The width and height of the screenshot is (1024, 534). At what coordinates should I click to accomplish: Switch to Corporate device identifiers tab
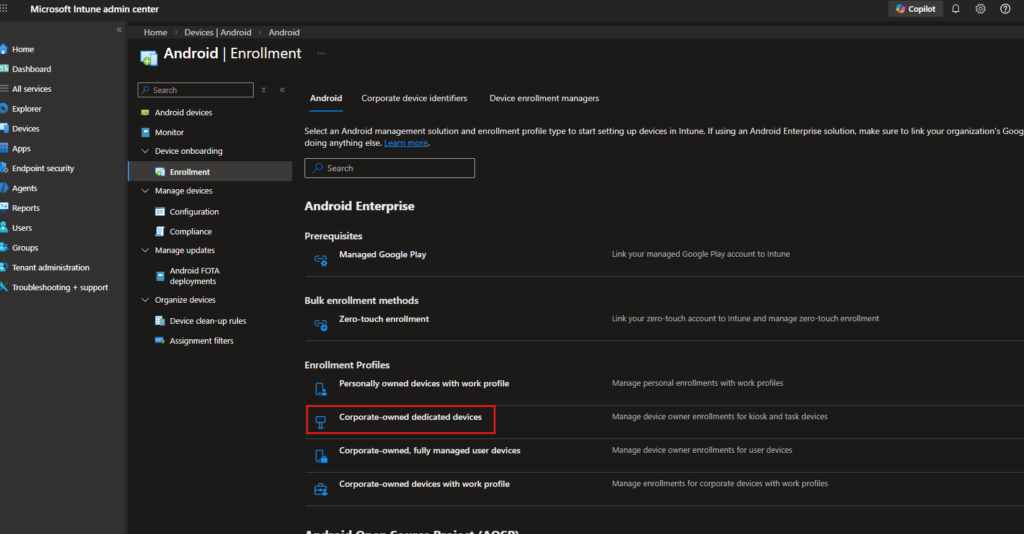(x=414, y=99)
